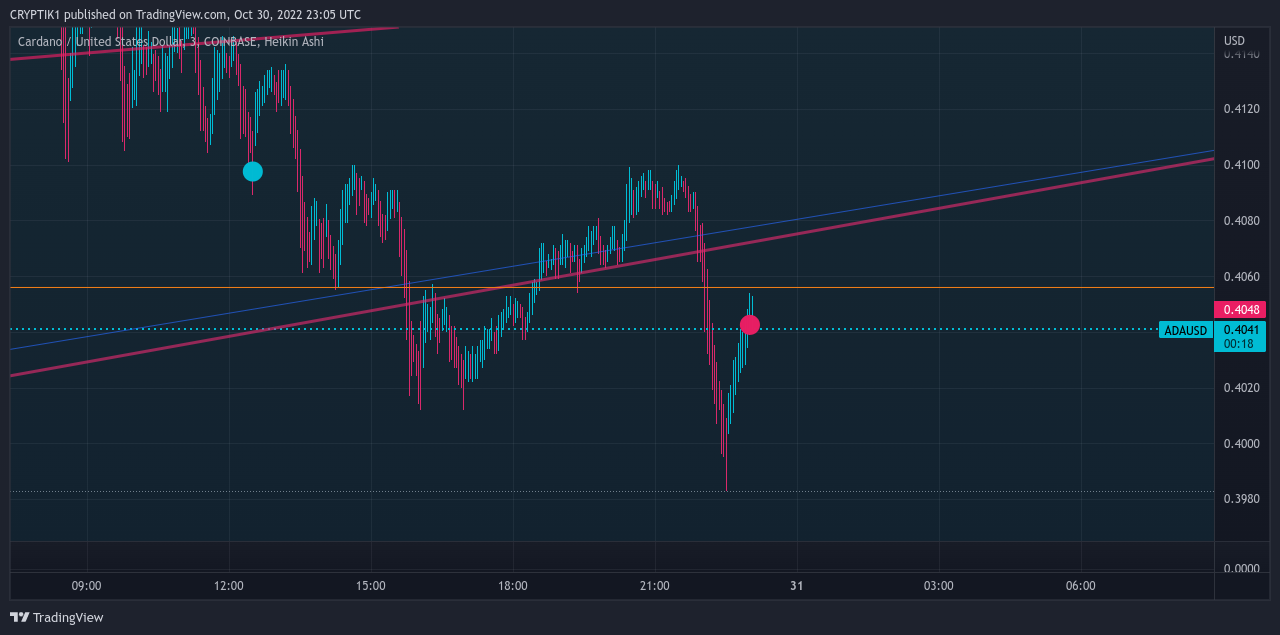Viewport: 1280px width, 635px height.
Task: Click the 12:00 time axis label
Action: [x=229, y=586]
